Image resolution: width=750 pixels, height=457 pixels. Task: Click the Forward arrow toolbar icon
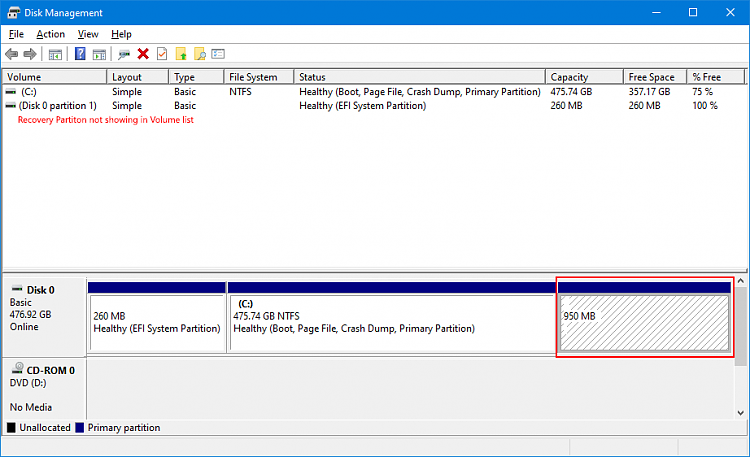[x=30, y=54]
